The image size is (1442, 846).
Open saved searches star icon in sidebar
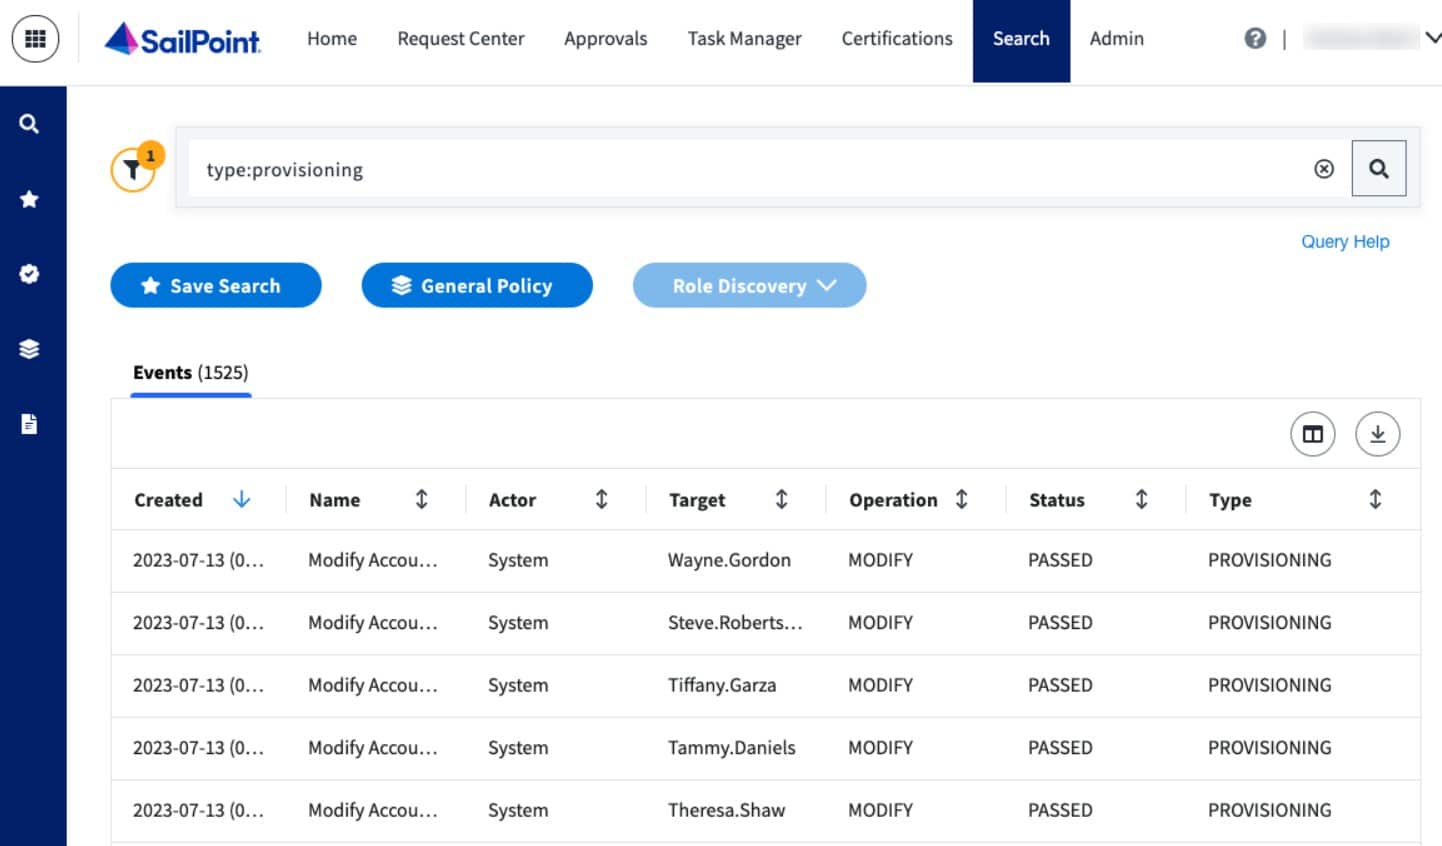(x=29, y=199)
